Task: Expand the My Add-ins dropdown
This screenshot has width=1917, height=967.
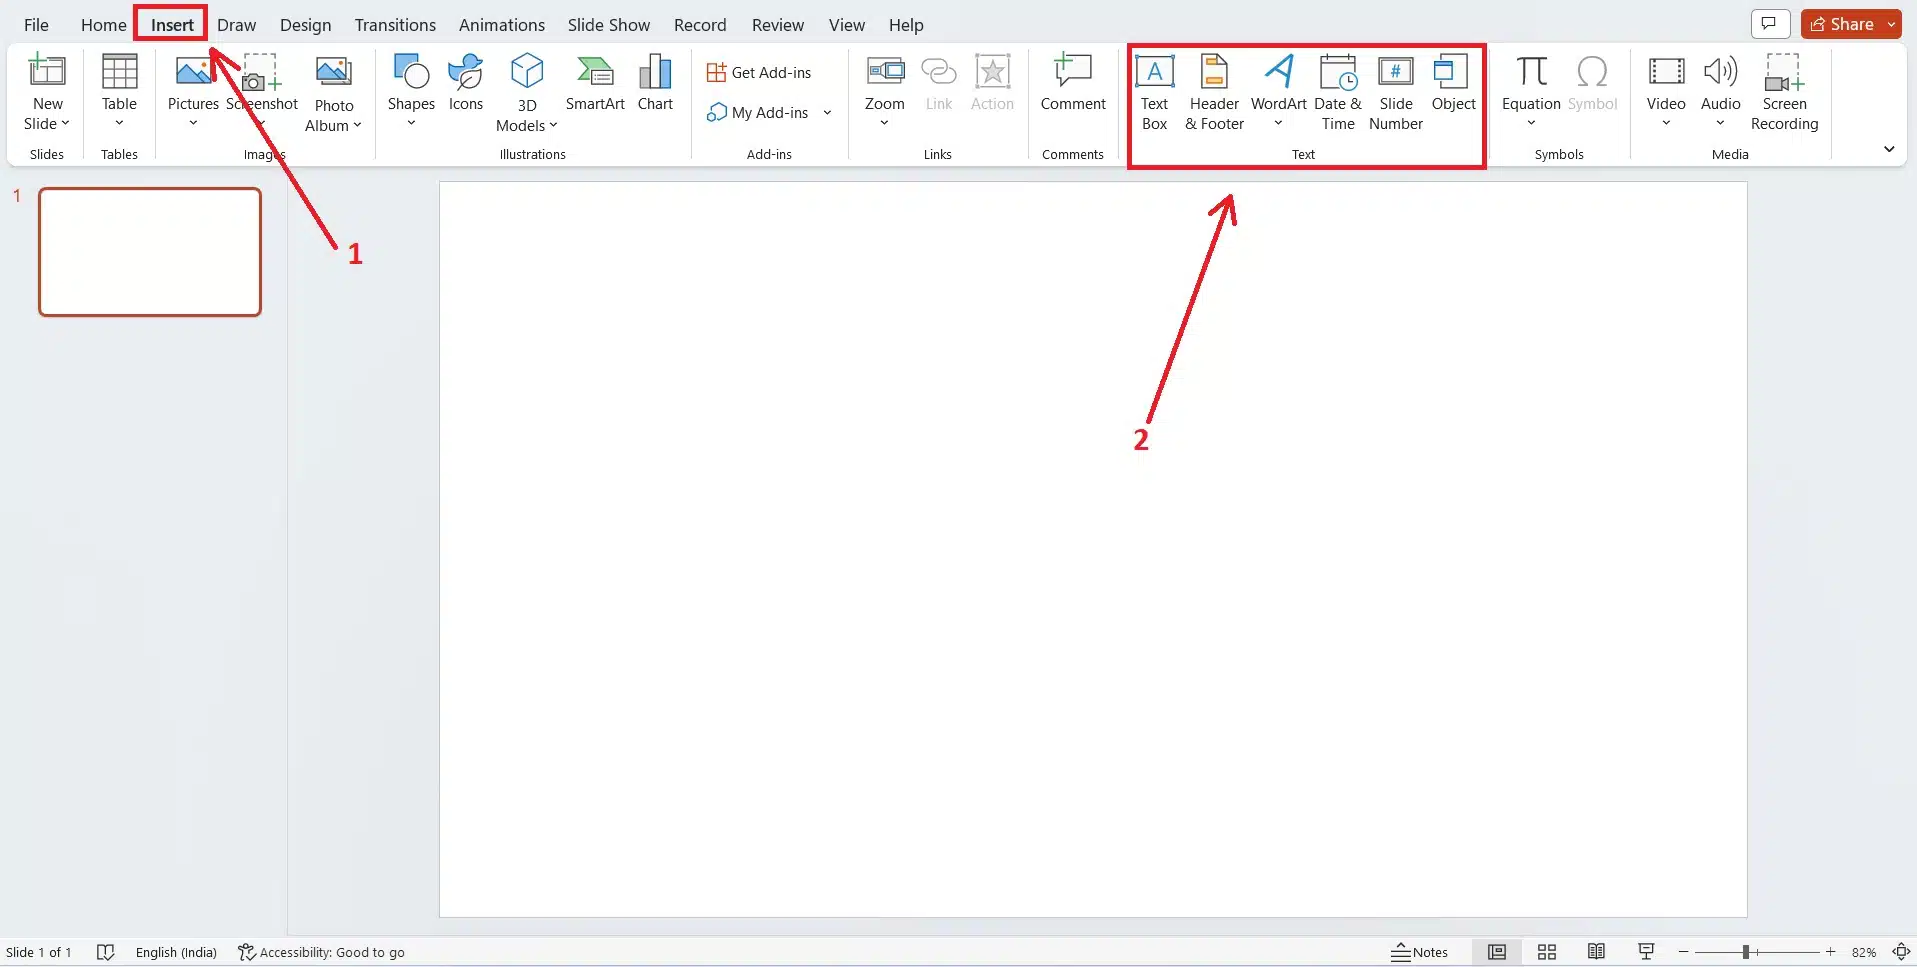Action: [x=827, y=112]
